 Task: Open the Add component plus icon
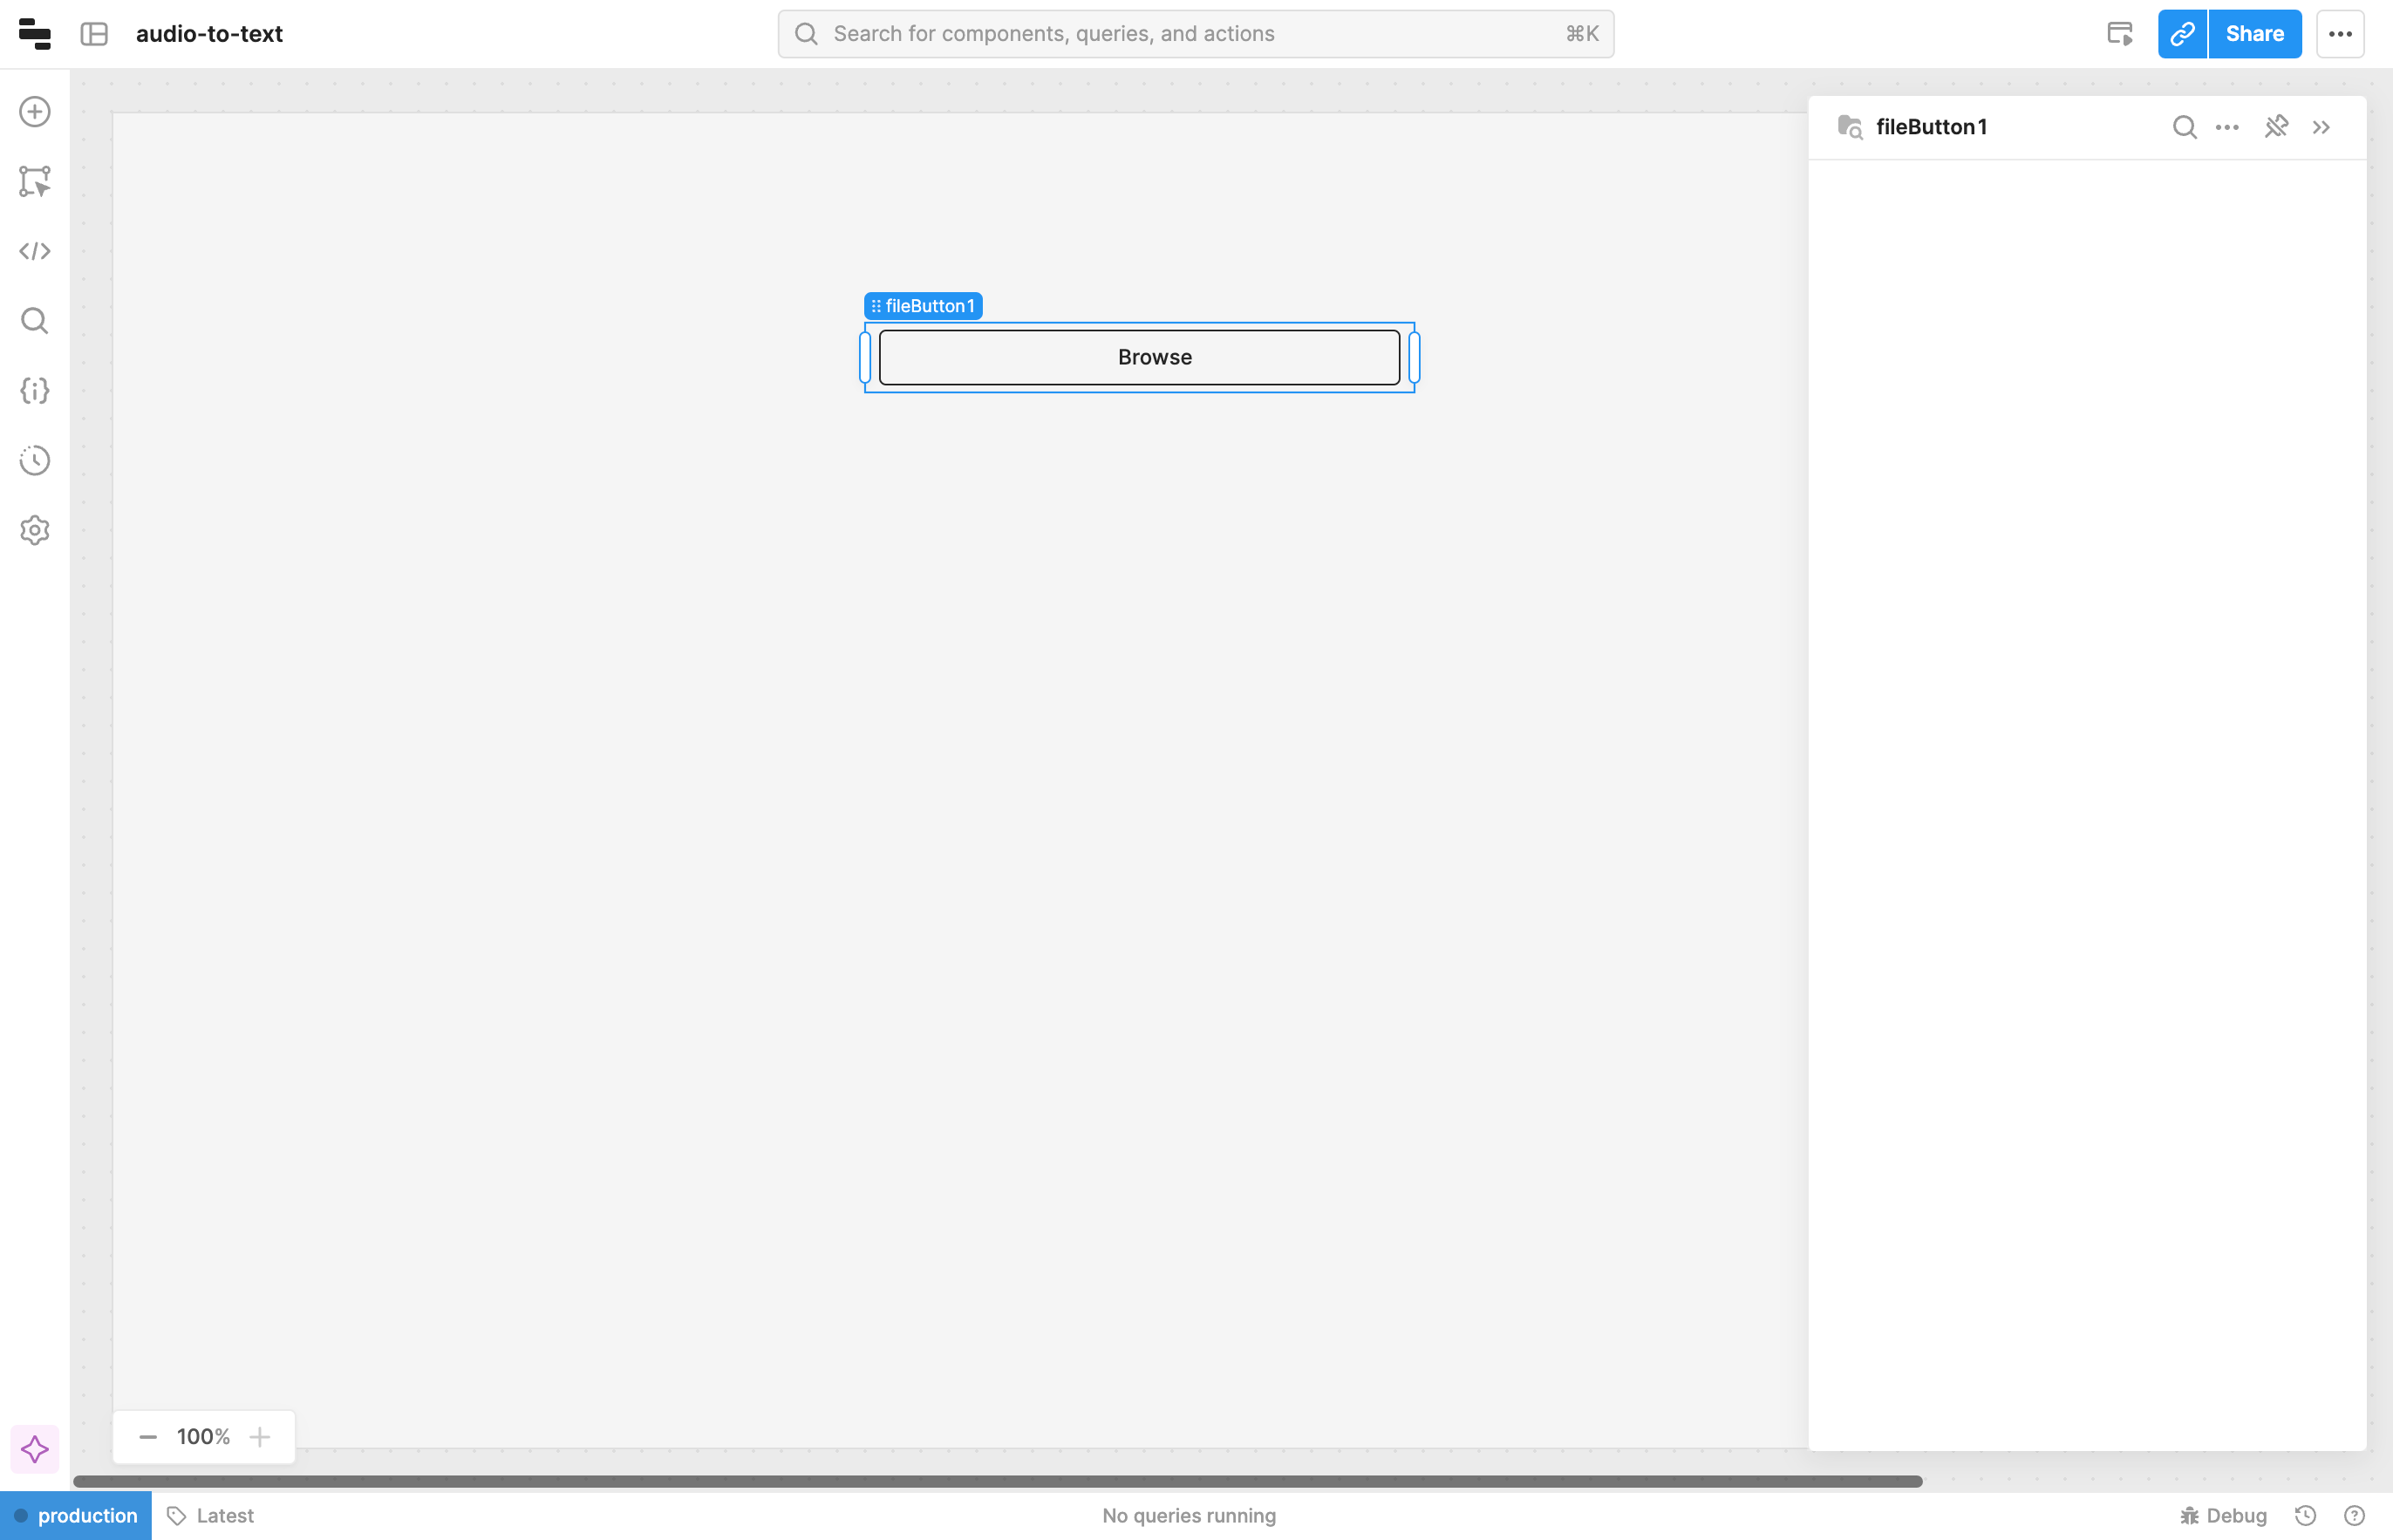click(x=35, y=112)
